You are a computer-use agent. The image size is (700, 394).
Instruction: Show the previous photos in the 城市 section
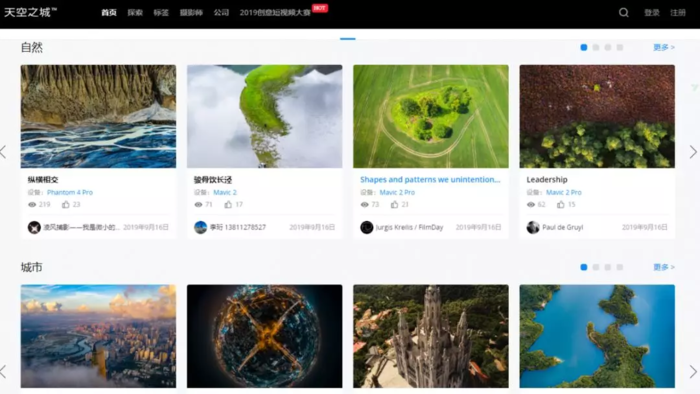point(4,371)
